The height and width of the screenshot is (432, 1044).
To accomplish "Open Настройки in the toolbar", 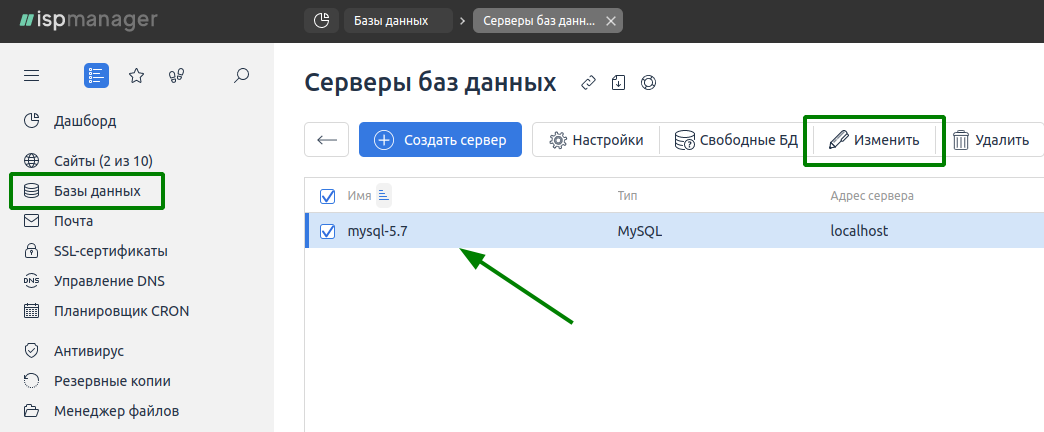I will click(596, 140).
